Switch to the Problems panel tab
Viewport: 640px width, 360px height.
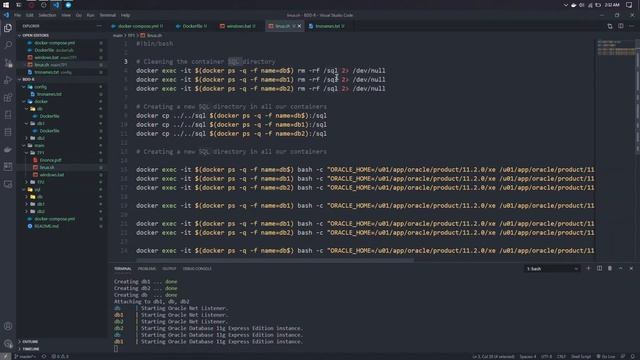[x=147, y=269]
